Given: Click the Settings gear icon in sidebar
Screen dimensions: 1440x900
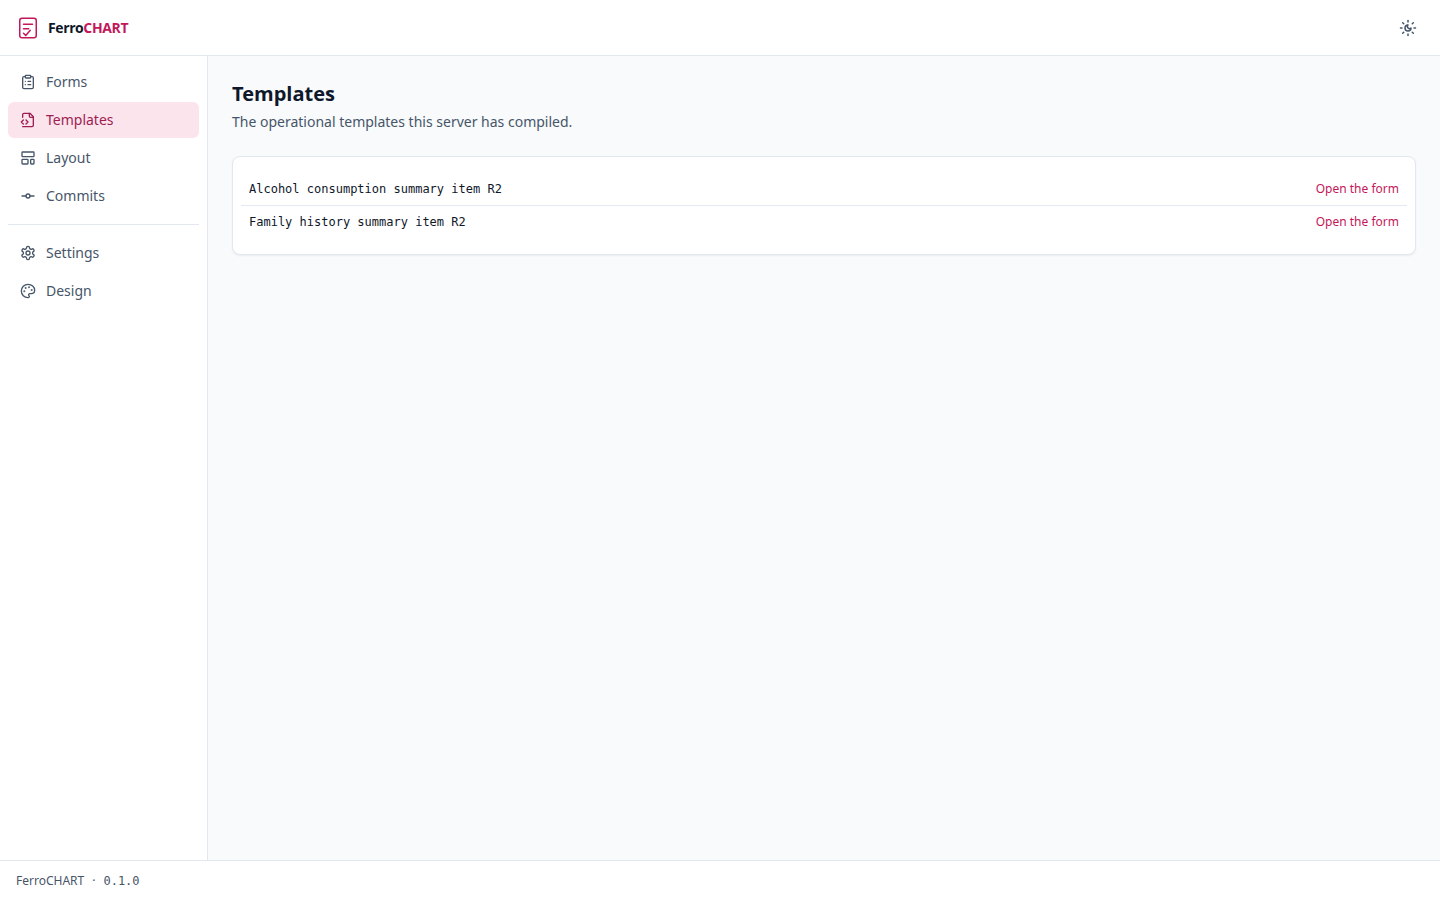Looking at the screenshot, I should pyautogui.click(x=28, y=253).
